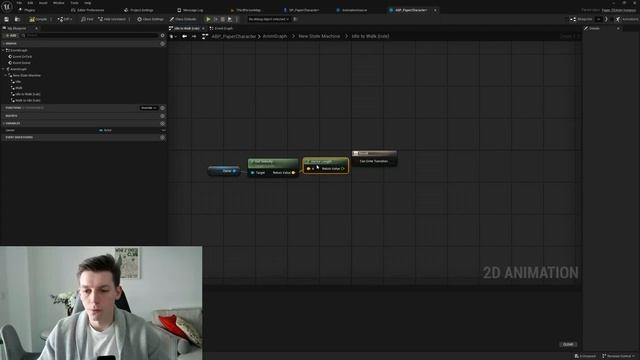Image resolution: width=640 pixels, height=360 pixels.
Task: Close the ABP_PaperCharacter tab
Action: pos(435,10)
